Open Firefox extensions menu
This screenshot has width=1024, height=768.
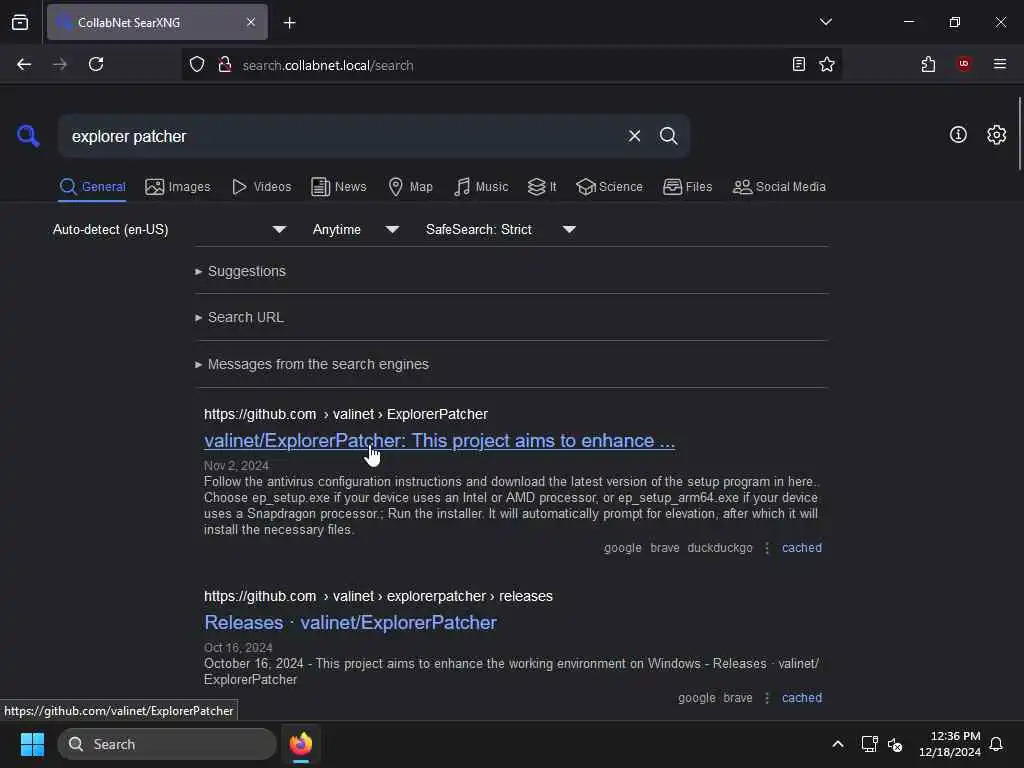pos(928,64)
